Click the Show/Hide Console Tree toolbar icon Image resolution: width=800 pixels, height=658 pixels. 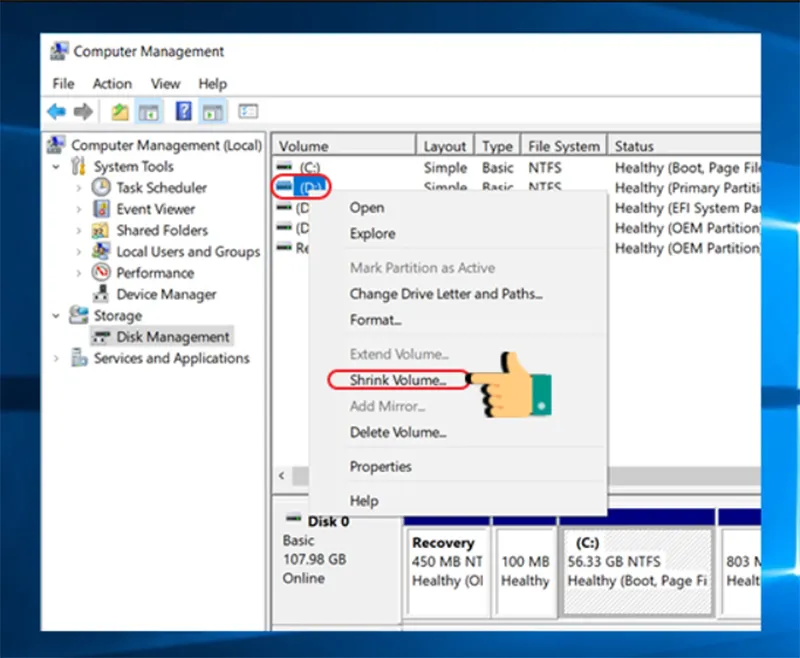[149, 112]
